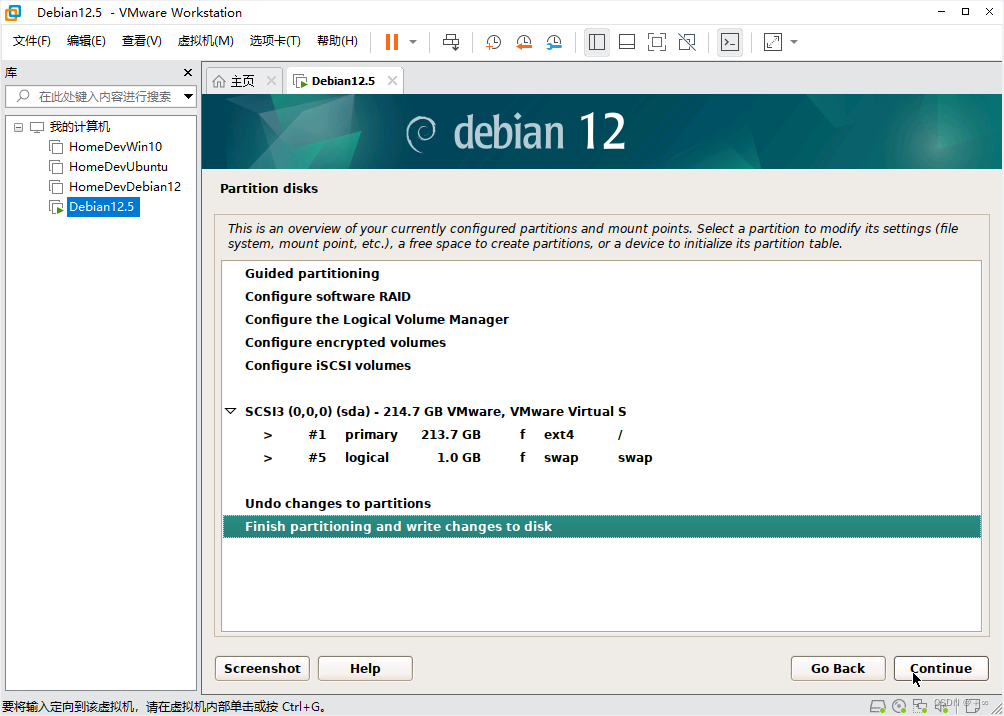Click the Go Back button

[838, 668]
